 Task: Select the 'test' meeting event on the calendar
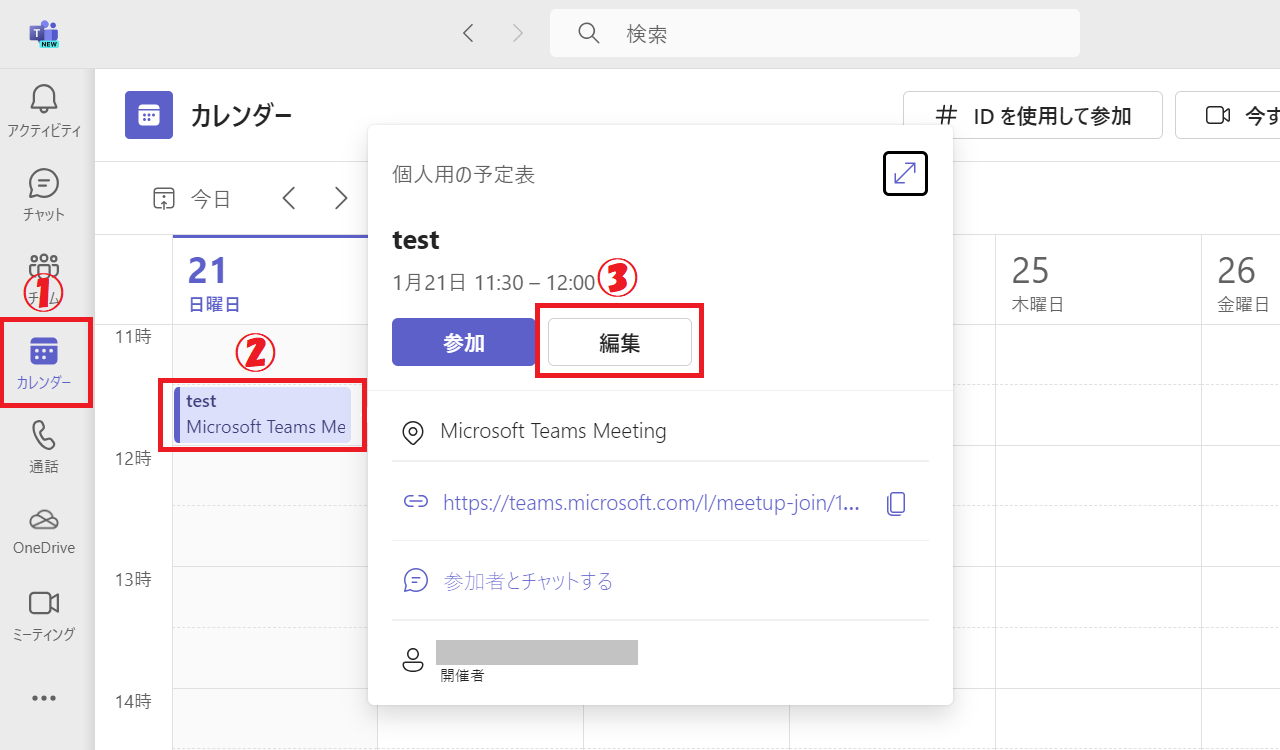tap(263, 414)
